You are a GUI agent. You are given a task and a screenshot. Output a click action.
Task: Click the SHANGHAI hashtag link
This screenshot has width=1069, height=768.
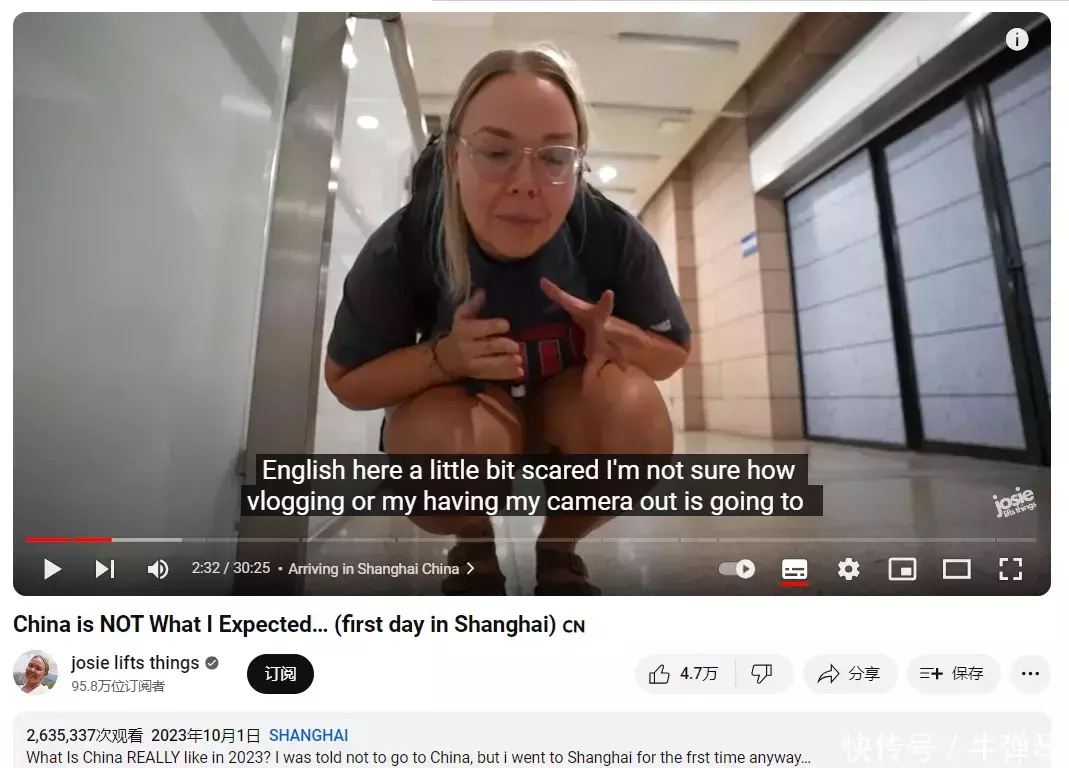click(x=308, y=735)
